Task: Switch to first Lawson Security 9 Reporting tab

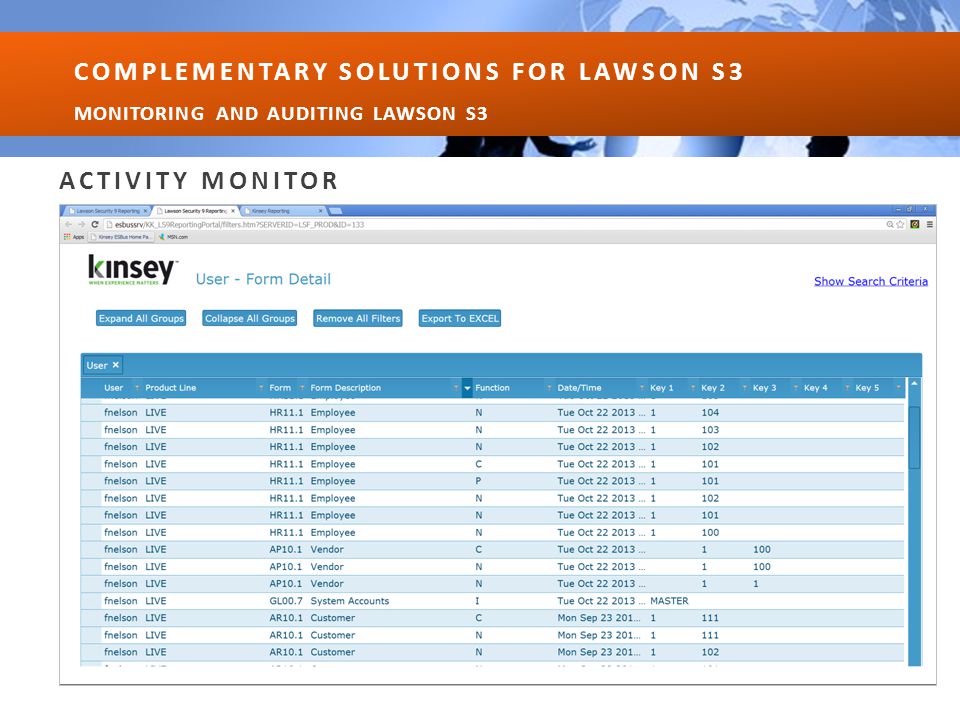Action: [x=105, y=211]
